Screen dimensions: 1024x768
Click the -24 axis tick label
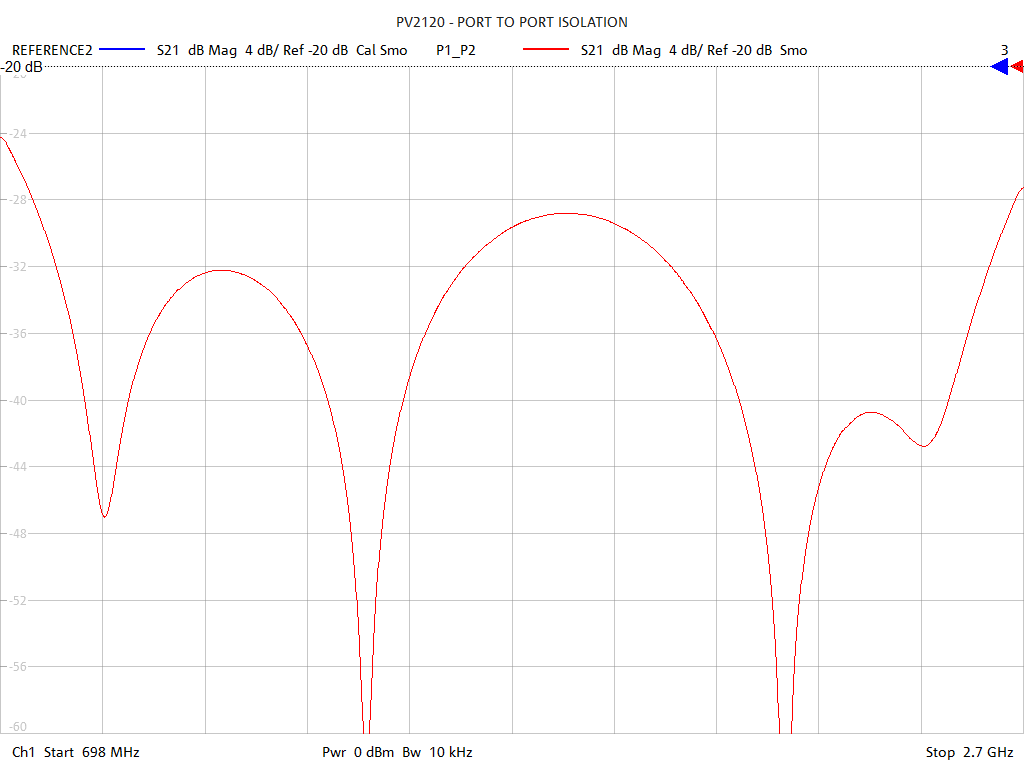point(16,133)
